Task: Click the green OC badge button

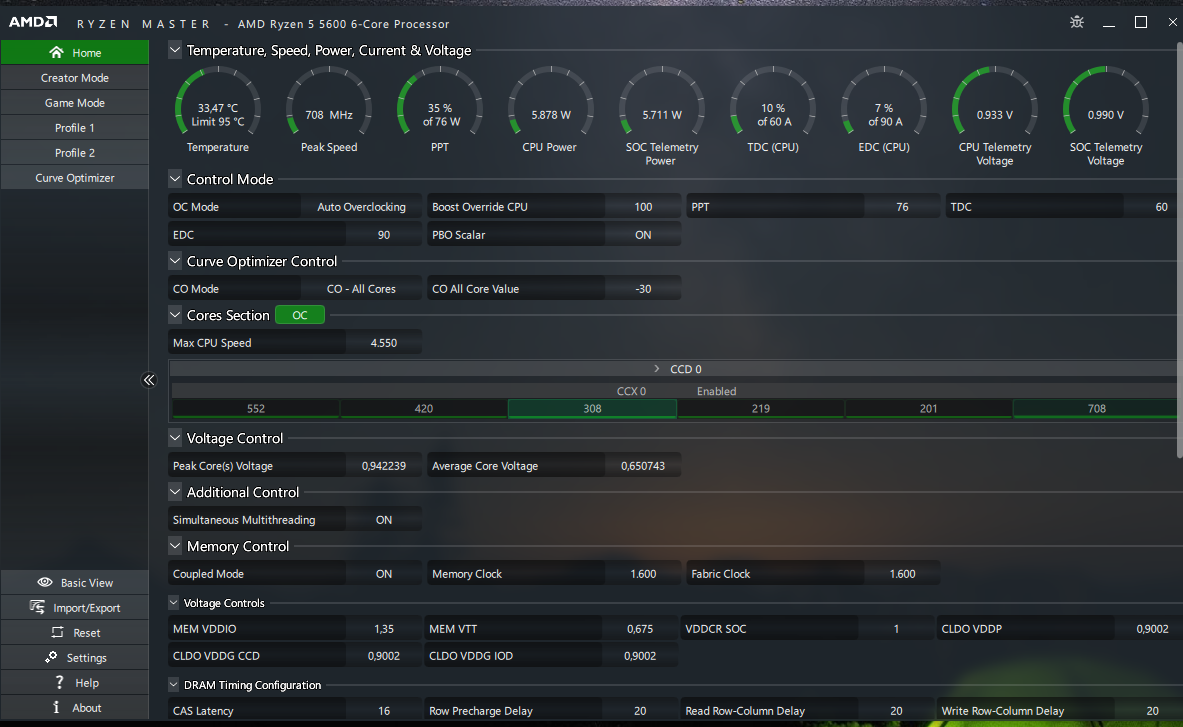Action: [x=300, y=315]
